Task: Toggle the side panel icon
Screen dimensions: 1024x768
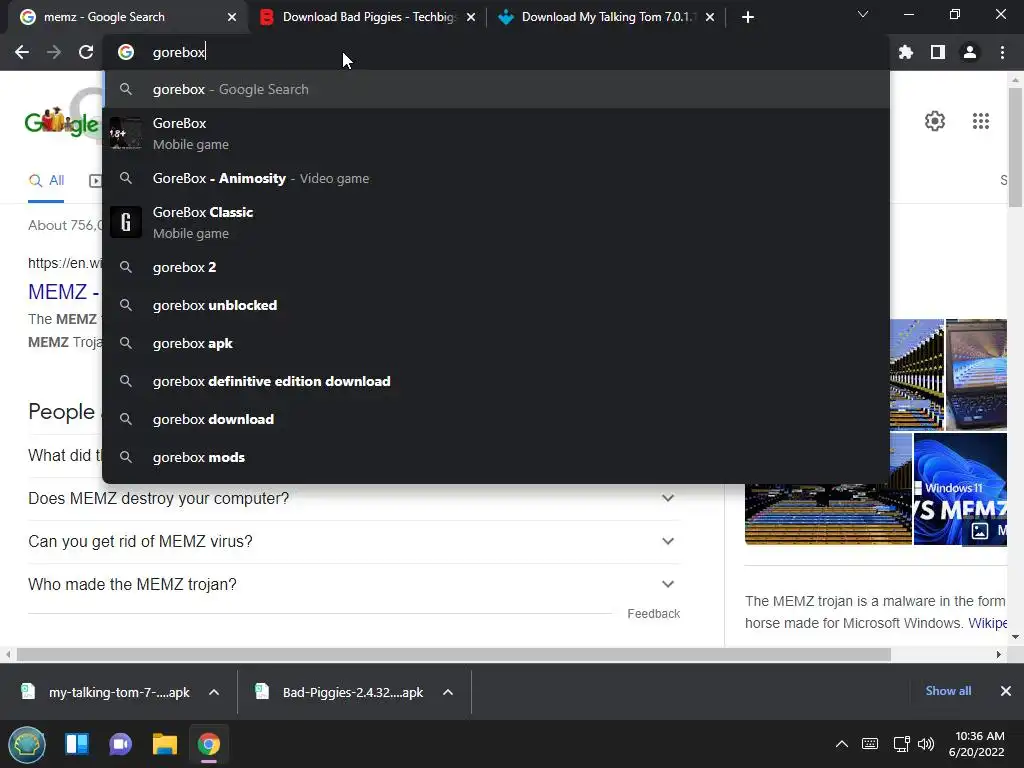Action: 938,52
